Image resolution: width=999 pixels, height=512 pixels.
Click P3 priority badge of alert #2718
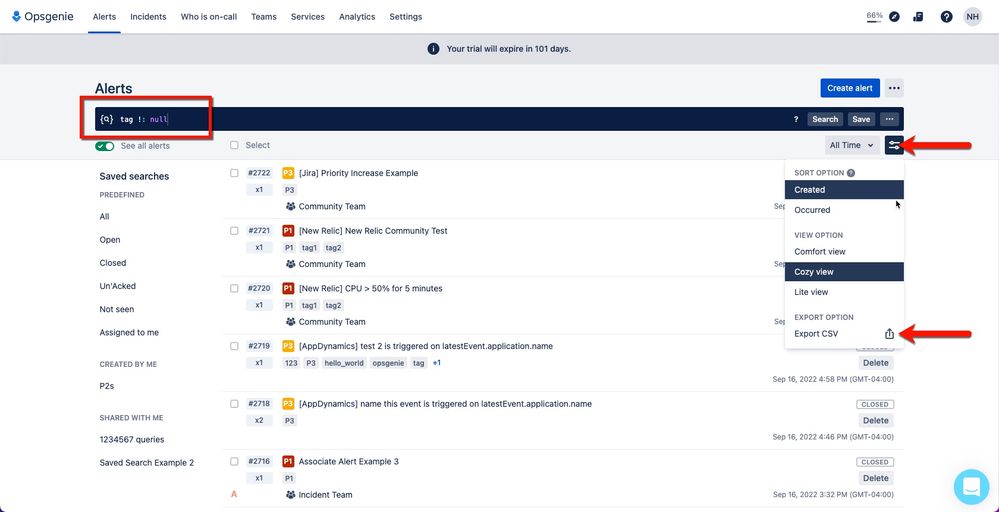point(288,404)
